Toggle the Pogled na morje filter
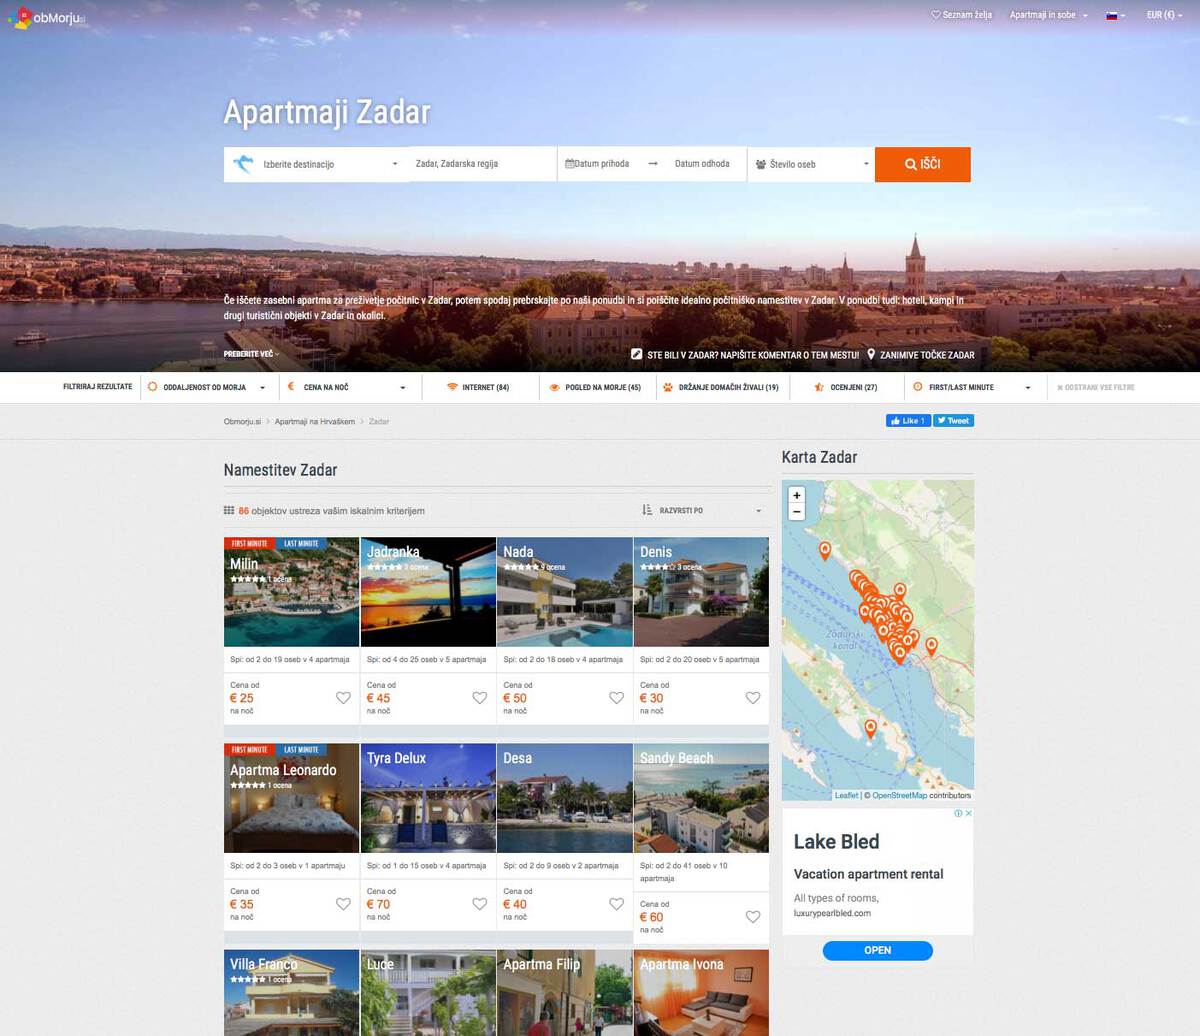The image size is (1200, 1036). click(595, 387)
